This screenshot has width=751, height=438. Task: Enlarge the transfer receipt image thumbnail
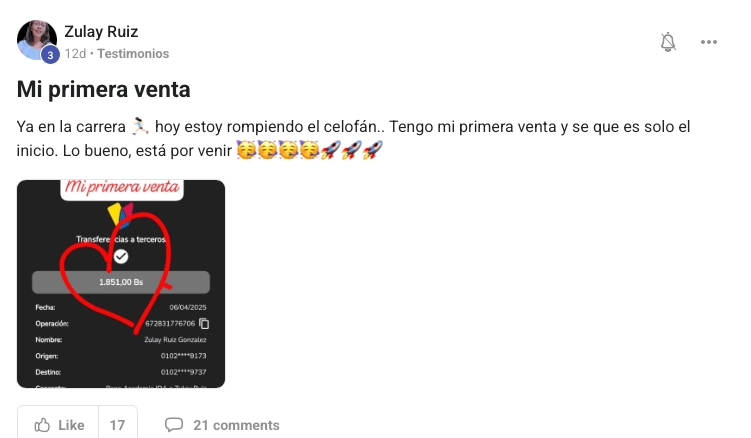pos(121,284)
